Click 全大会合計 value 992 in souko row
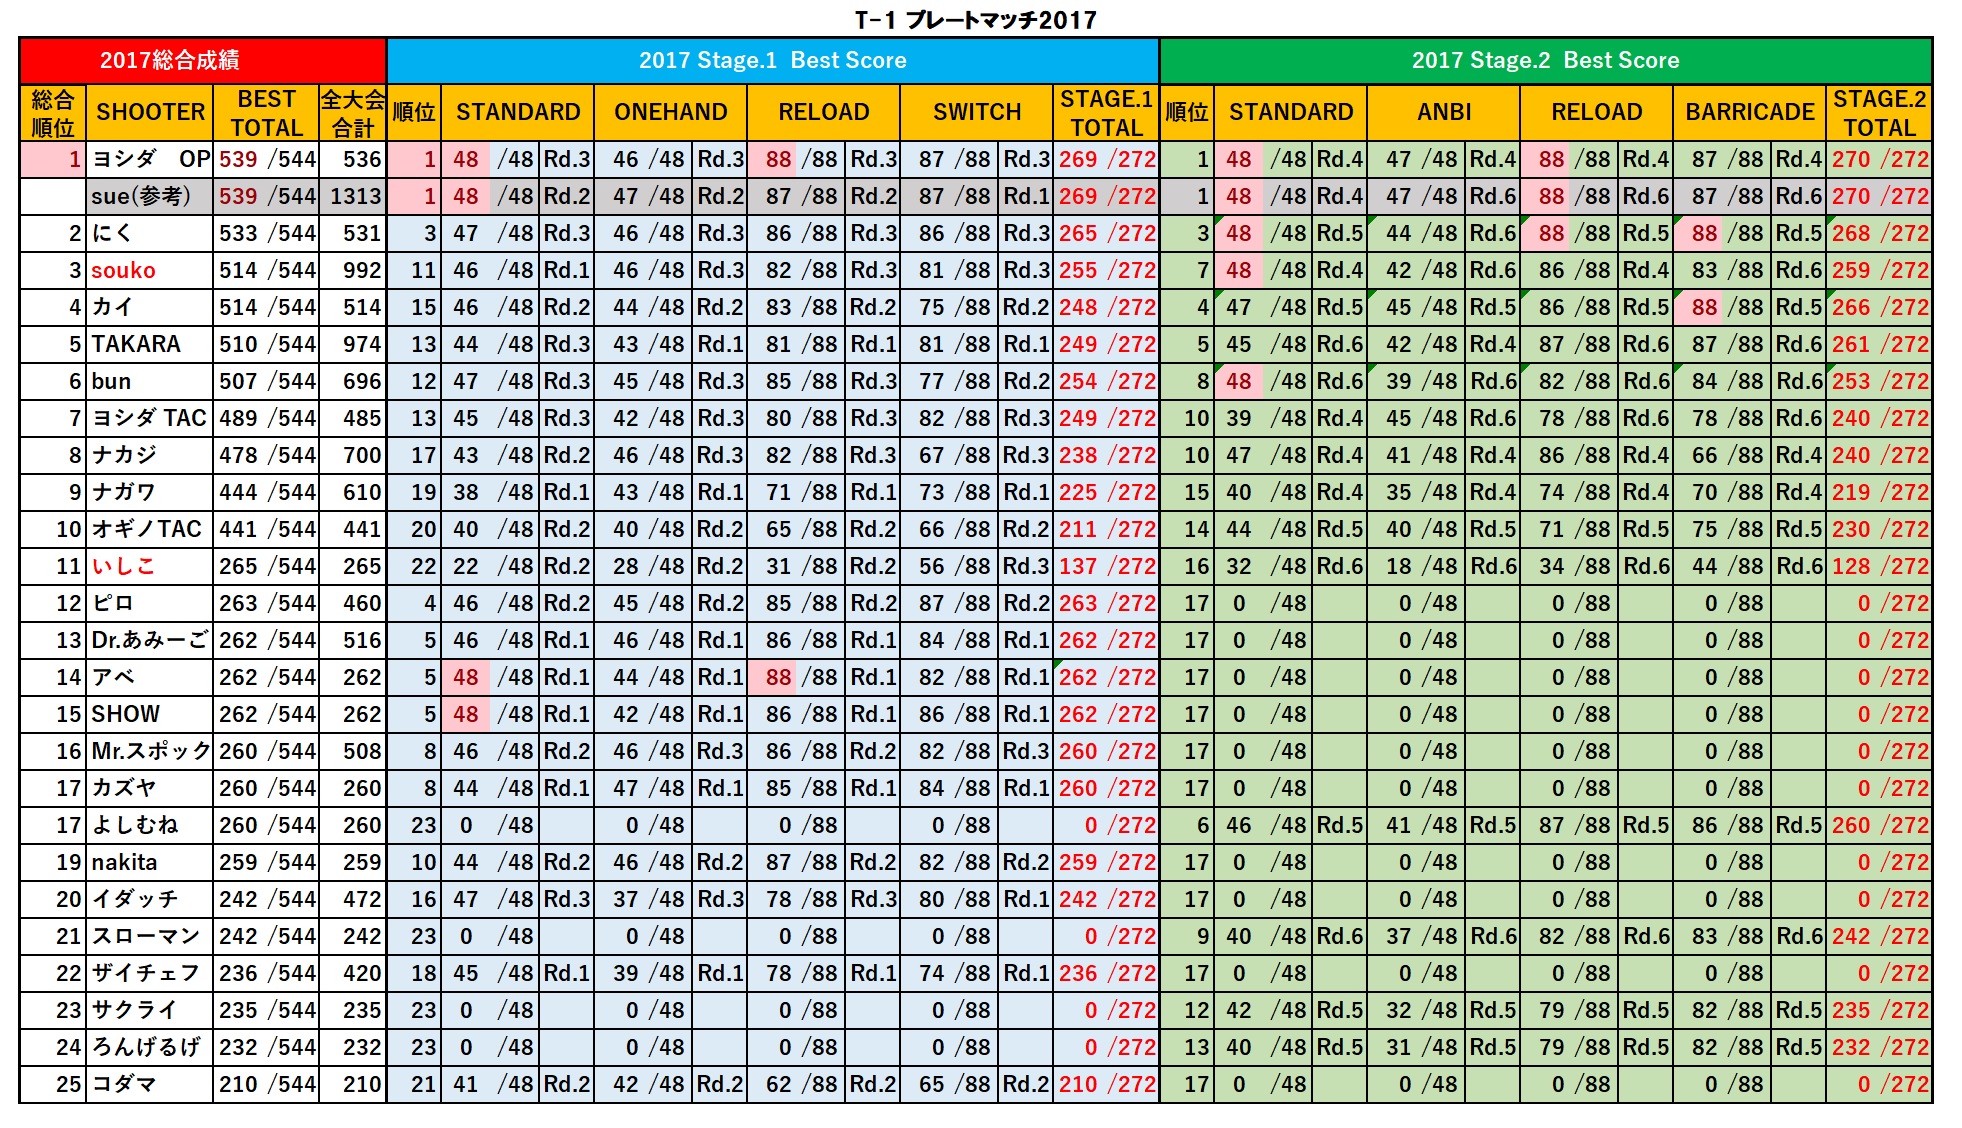This screenshot has width=1962, height=1128. [x=362, y=270]
